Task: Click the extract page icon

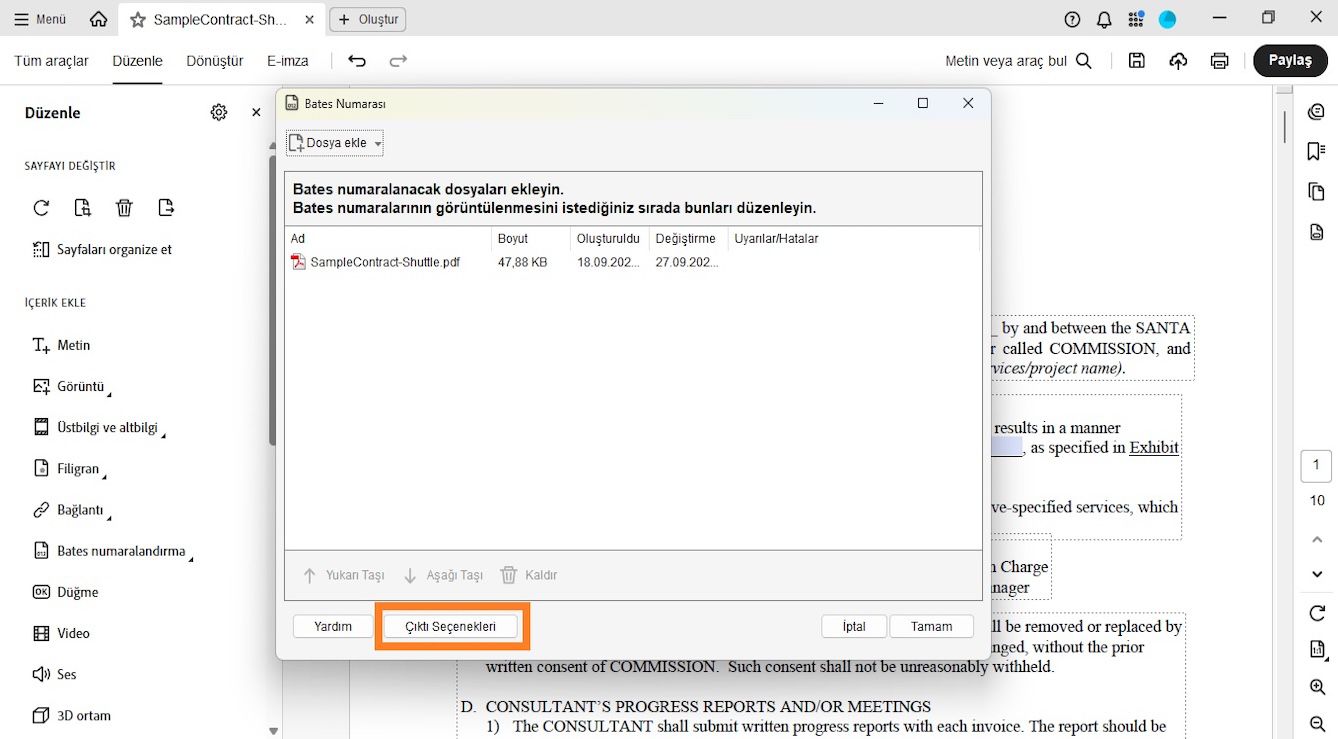Action: click(x=166, y=208)
